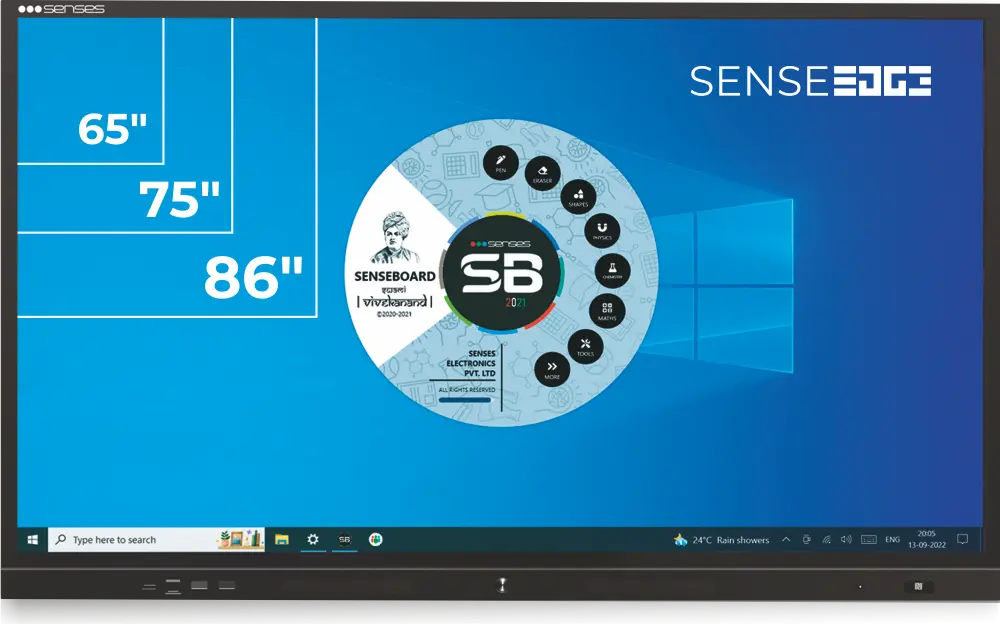Screen dimensions: 1000x624
Task: Open the Physics tools magnet icon
Action: point(602,231)
